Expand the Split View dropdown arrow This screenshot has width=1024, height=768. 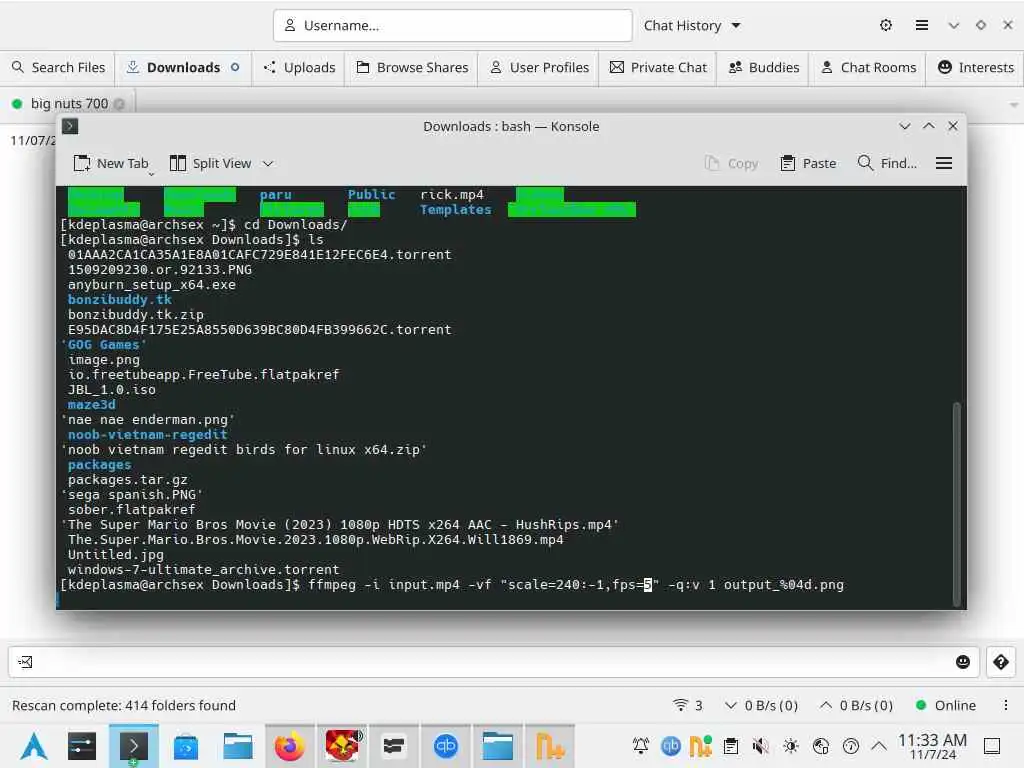[268, 164]
